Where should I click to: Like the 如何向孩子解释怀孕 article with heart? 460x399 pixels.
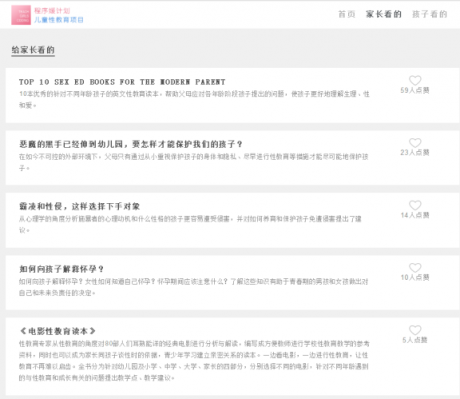415,267
